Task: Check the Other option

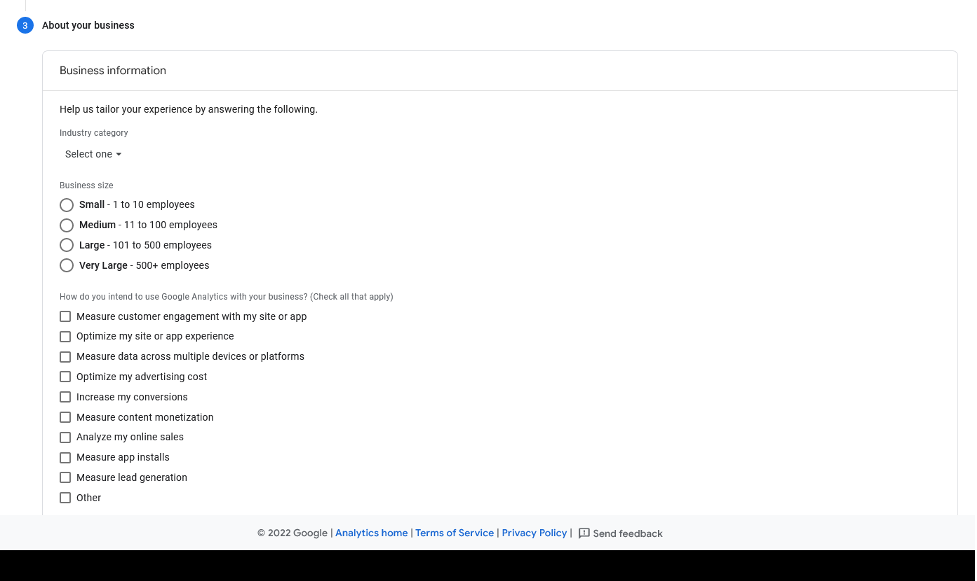Action: [65, 497]
